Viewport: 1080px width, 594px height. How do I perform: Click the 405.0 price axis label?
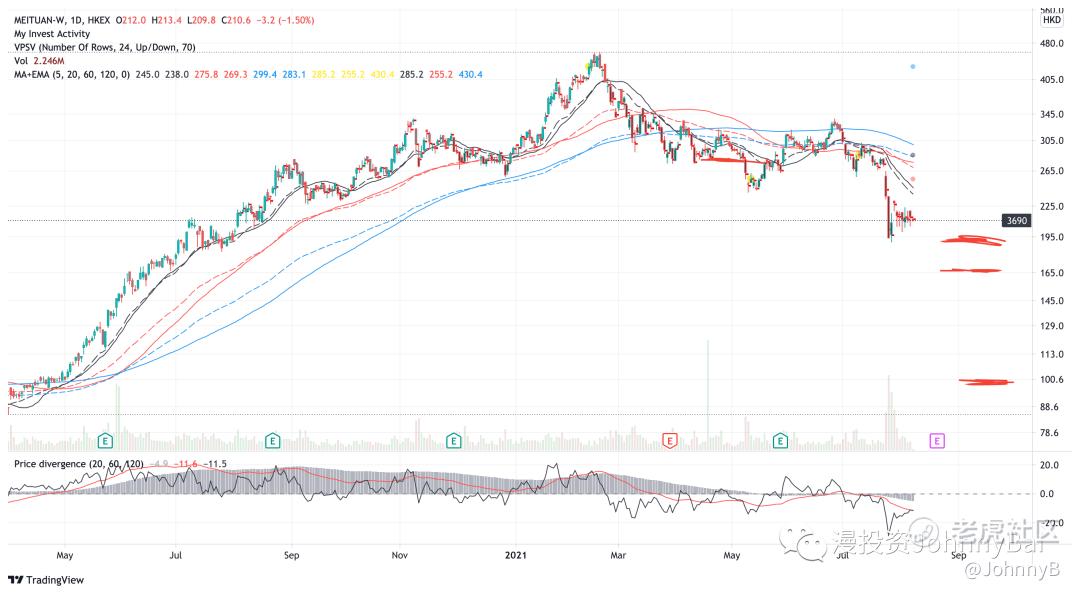[x=1052, y=80]
